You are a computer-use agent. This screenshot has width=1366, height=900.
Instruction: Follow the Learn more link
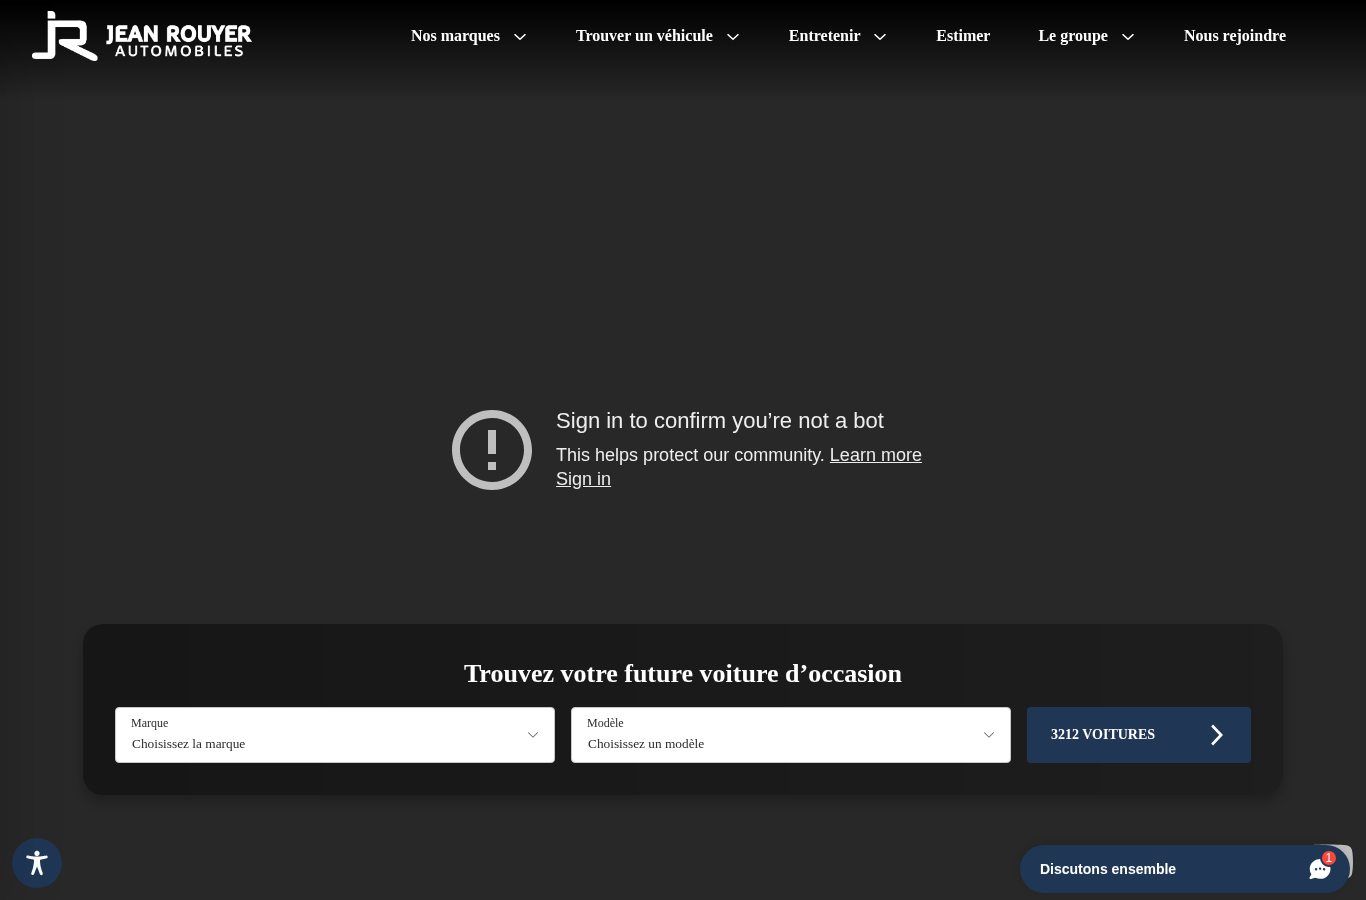tap(876, 455)
